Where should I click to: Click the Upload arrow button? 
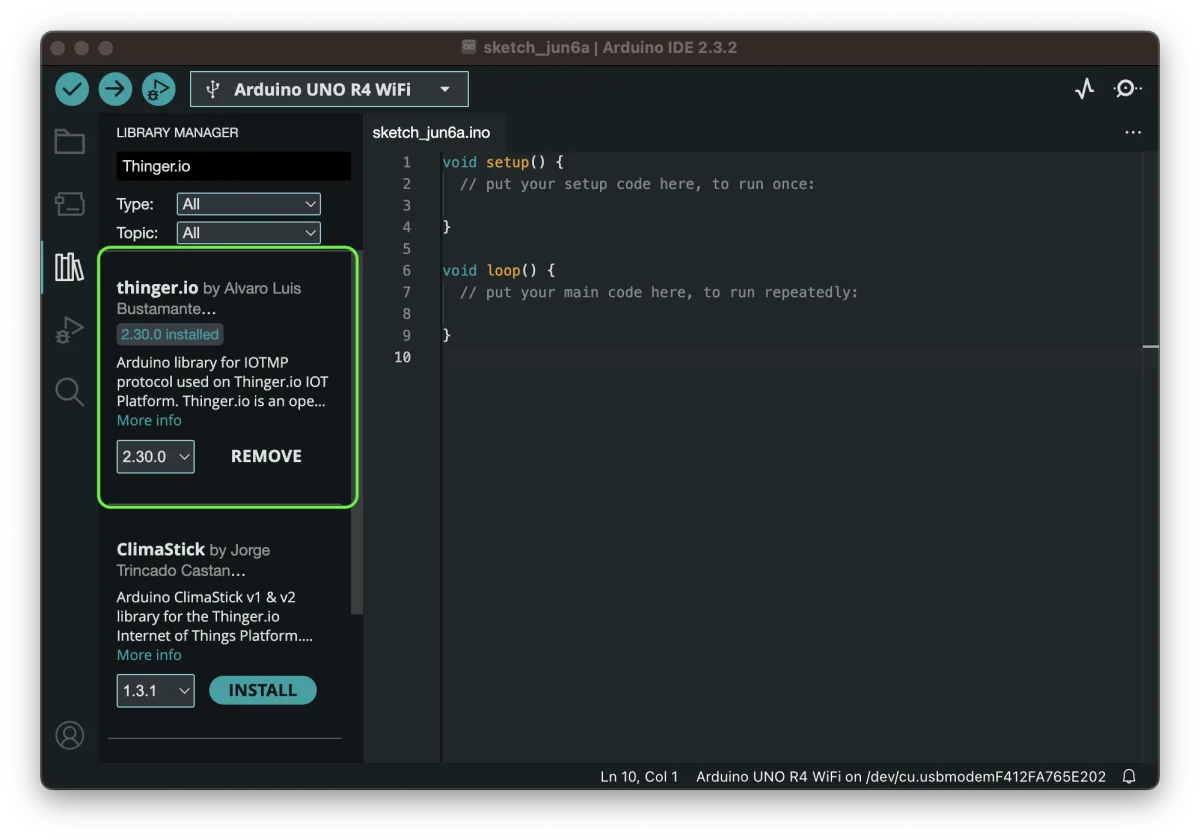click(x=115, y=89)
